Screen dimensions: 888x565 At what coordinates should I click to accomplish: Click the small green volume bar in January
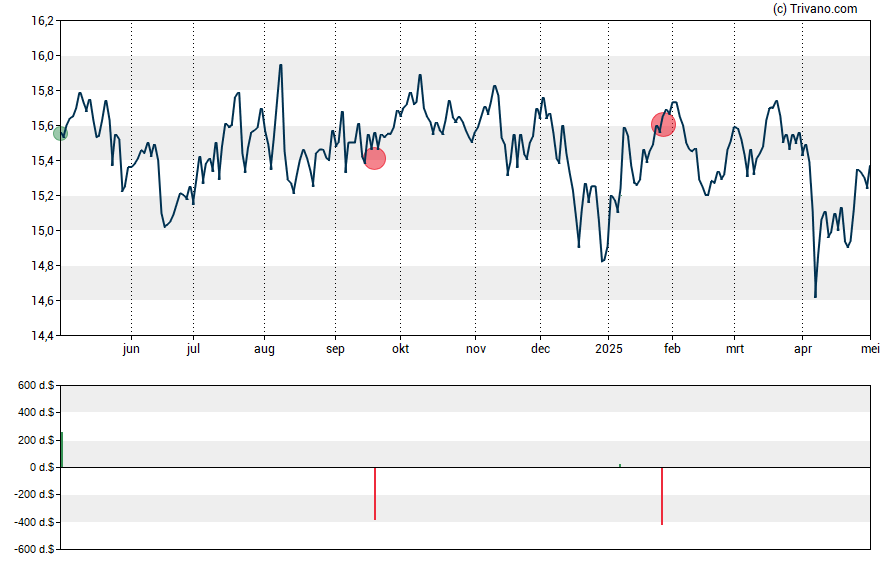pos(620,466)
